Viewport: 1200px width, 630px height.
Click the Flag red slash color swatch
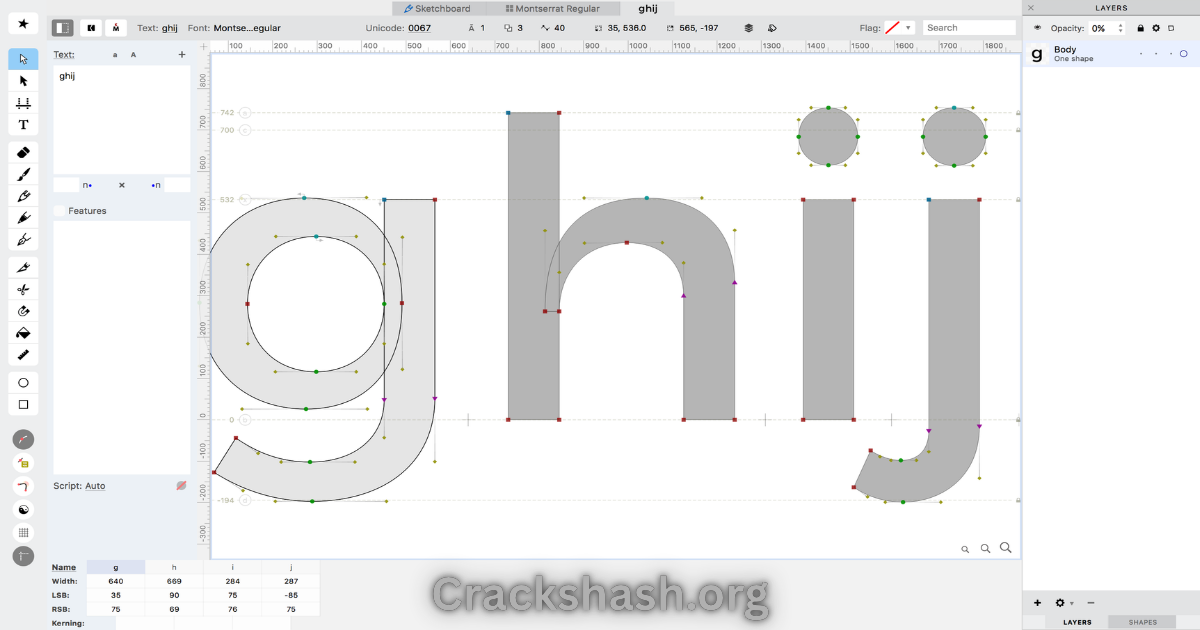pyautogui.click(x=893, y=28)
